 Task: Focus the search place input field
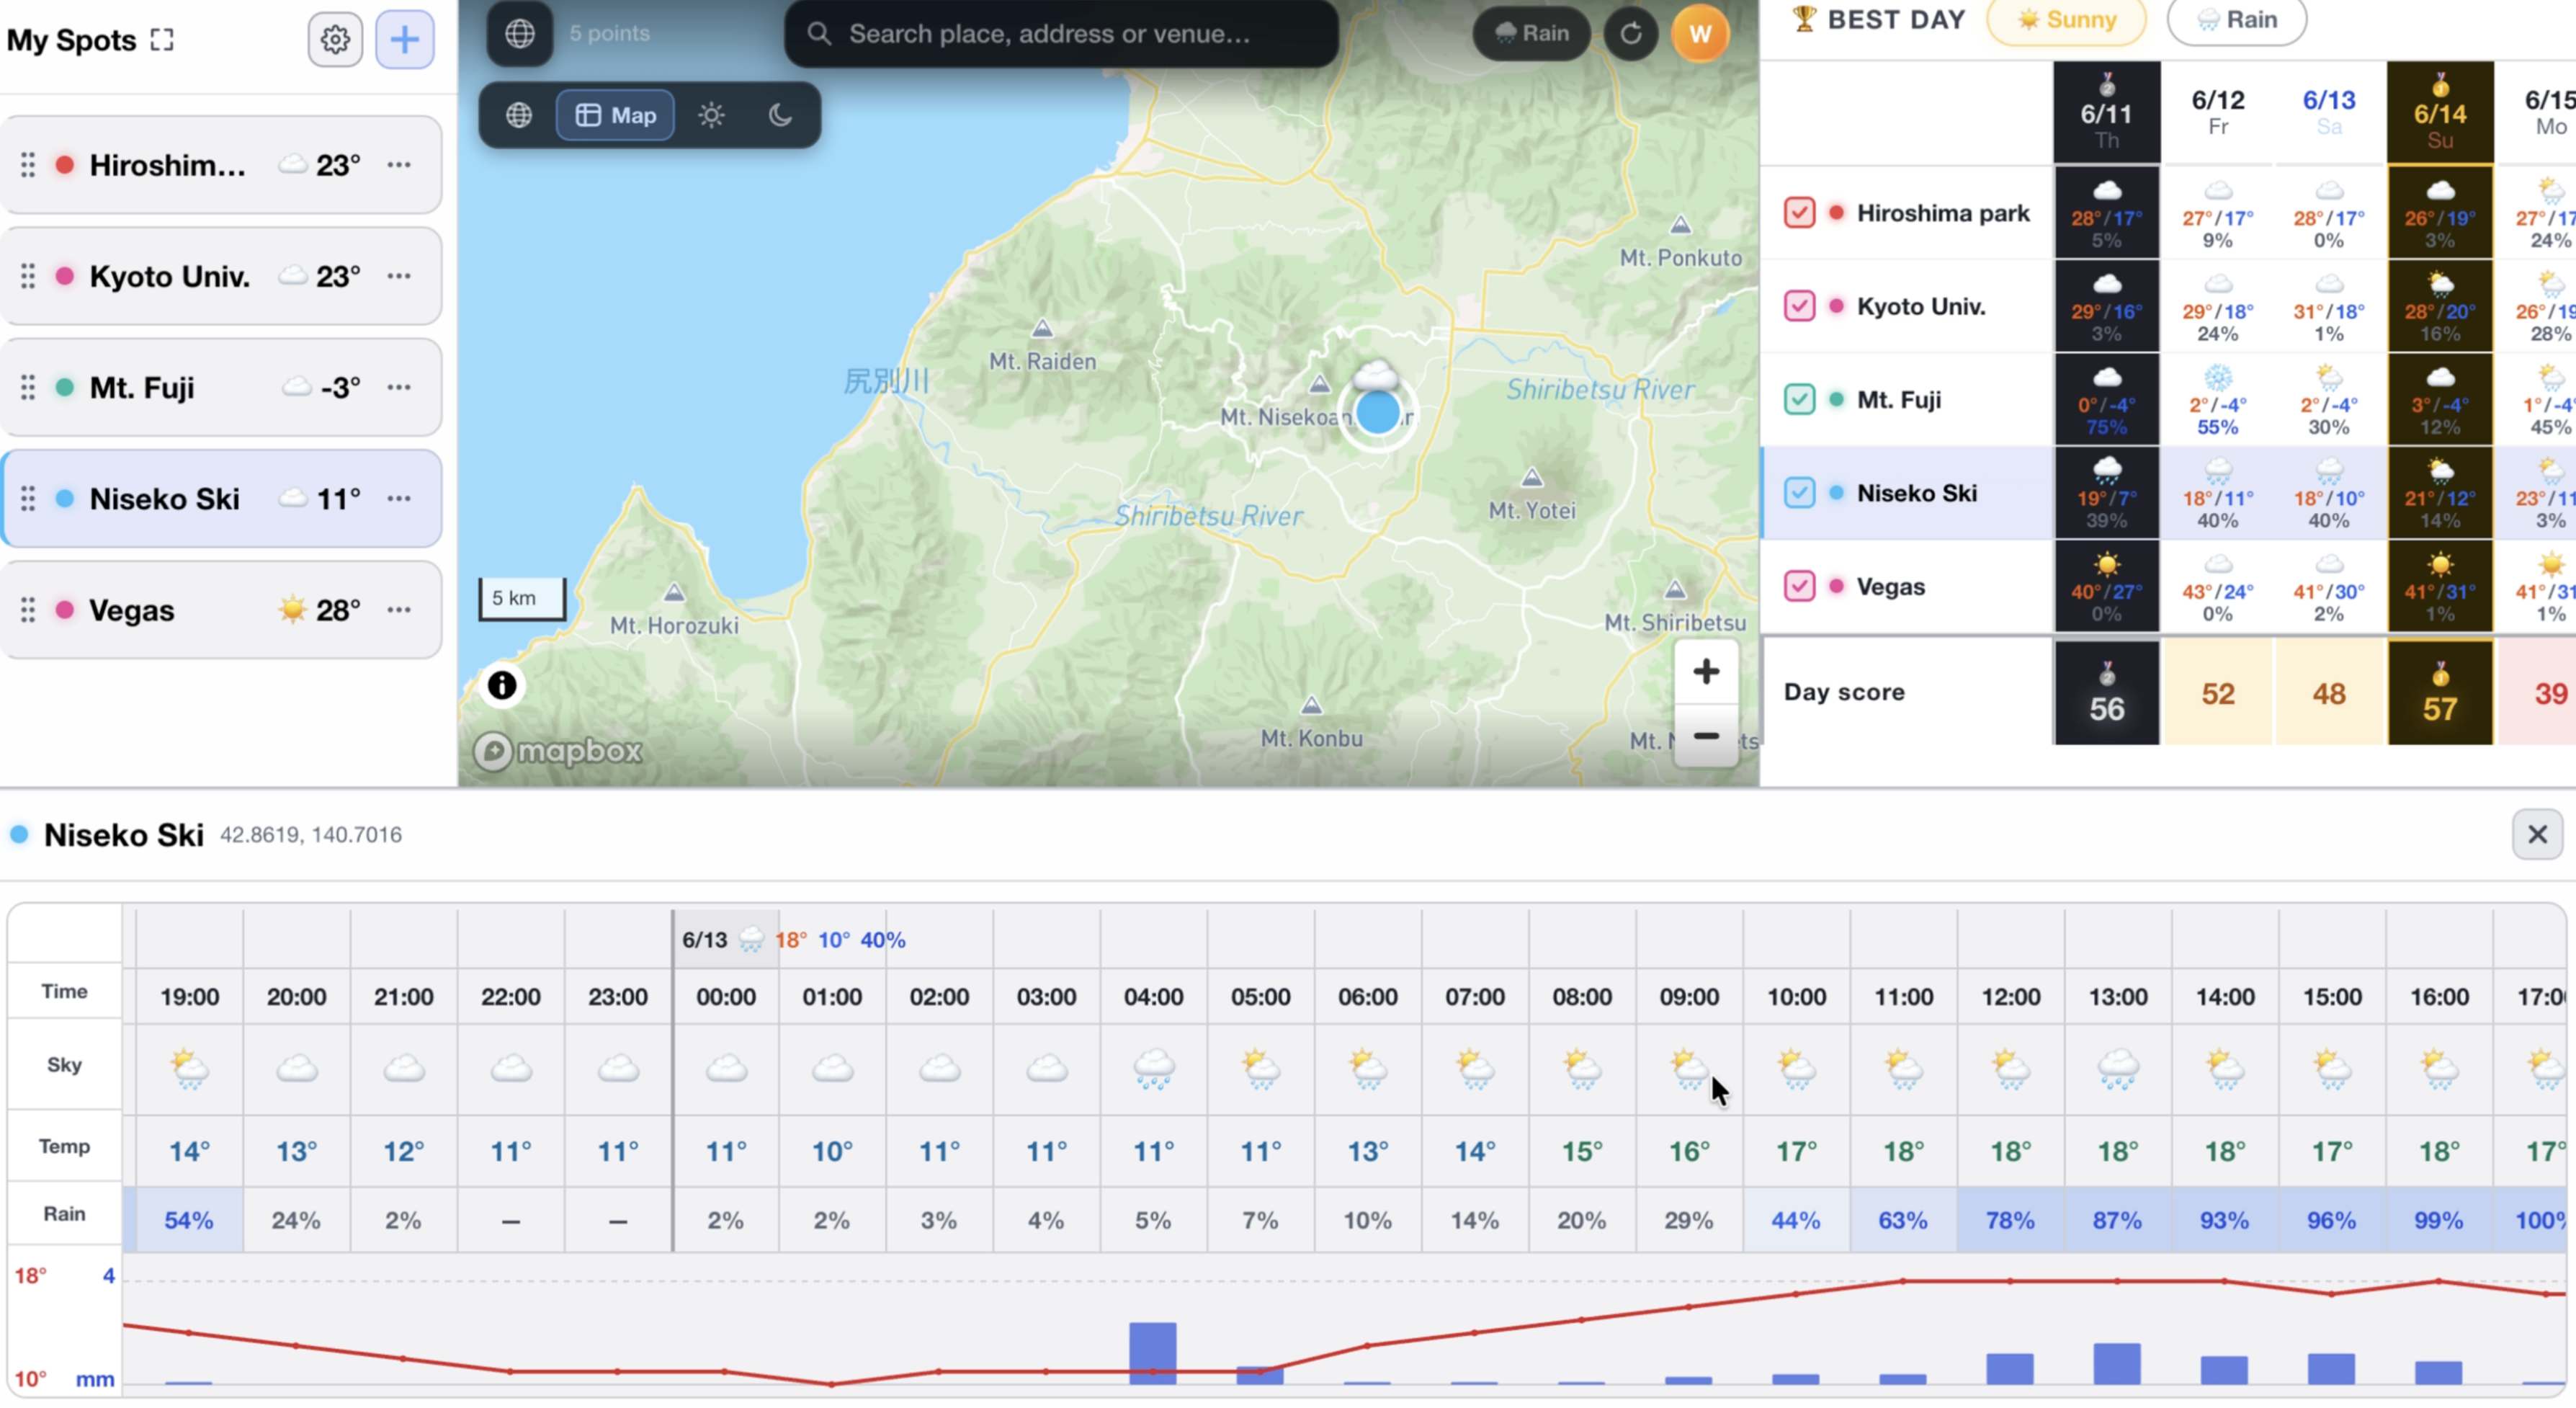pos(1061,34)
